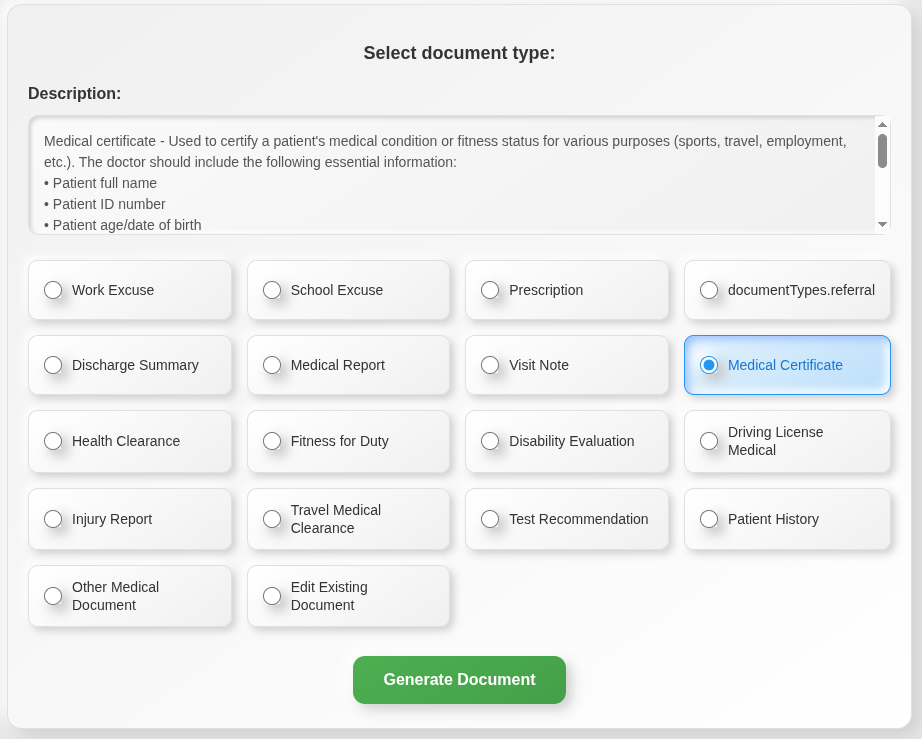Image resolution: width=922 pixels, height=739 pixels.
Task: Select the Medical Certificate option
Action: coord(786,365)
